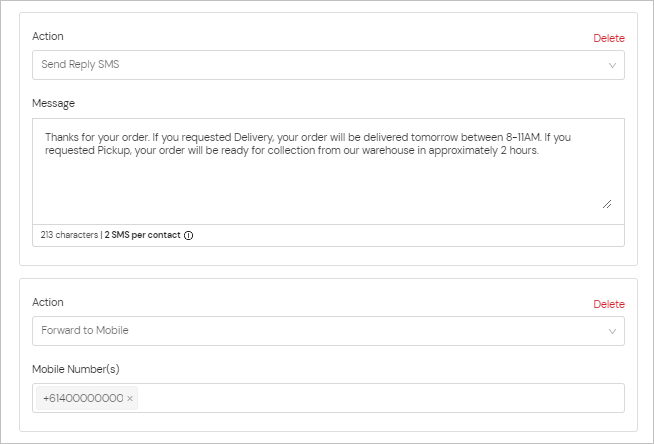Delete the Forward to Mobile action
The image size is (654, 444).
pos(609,304)
